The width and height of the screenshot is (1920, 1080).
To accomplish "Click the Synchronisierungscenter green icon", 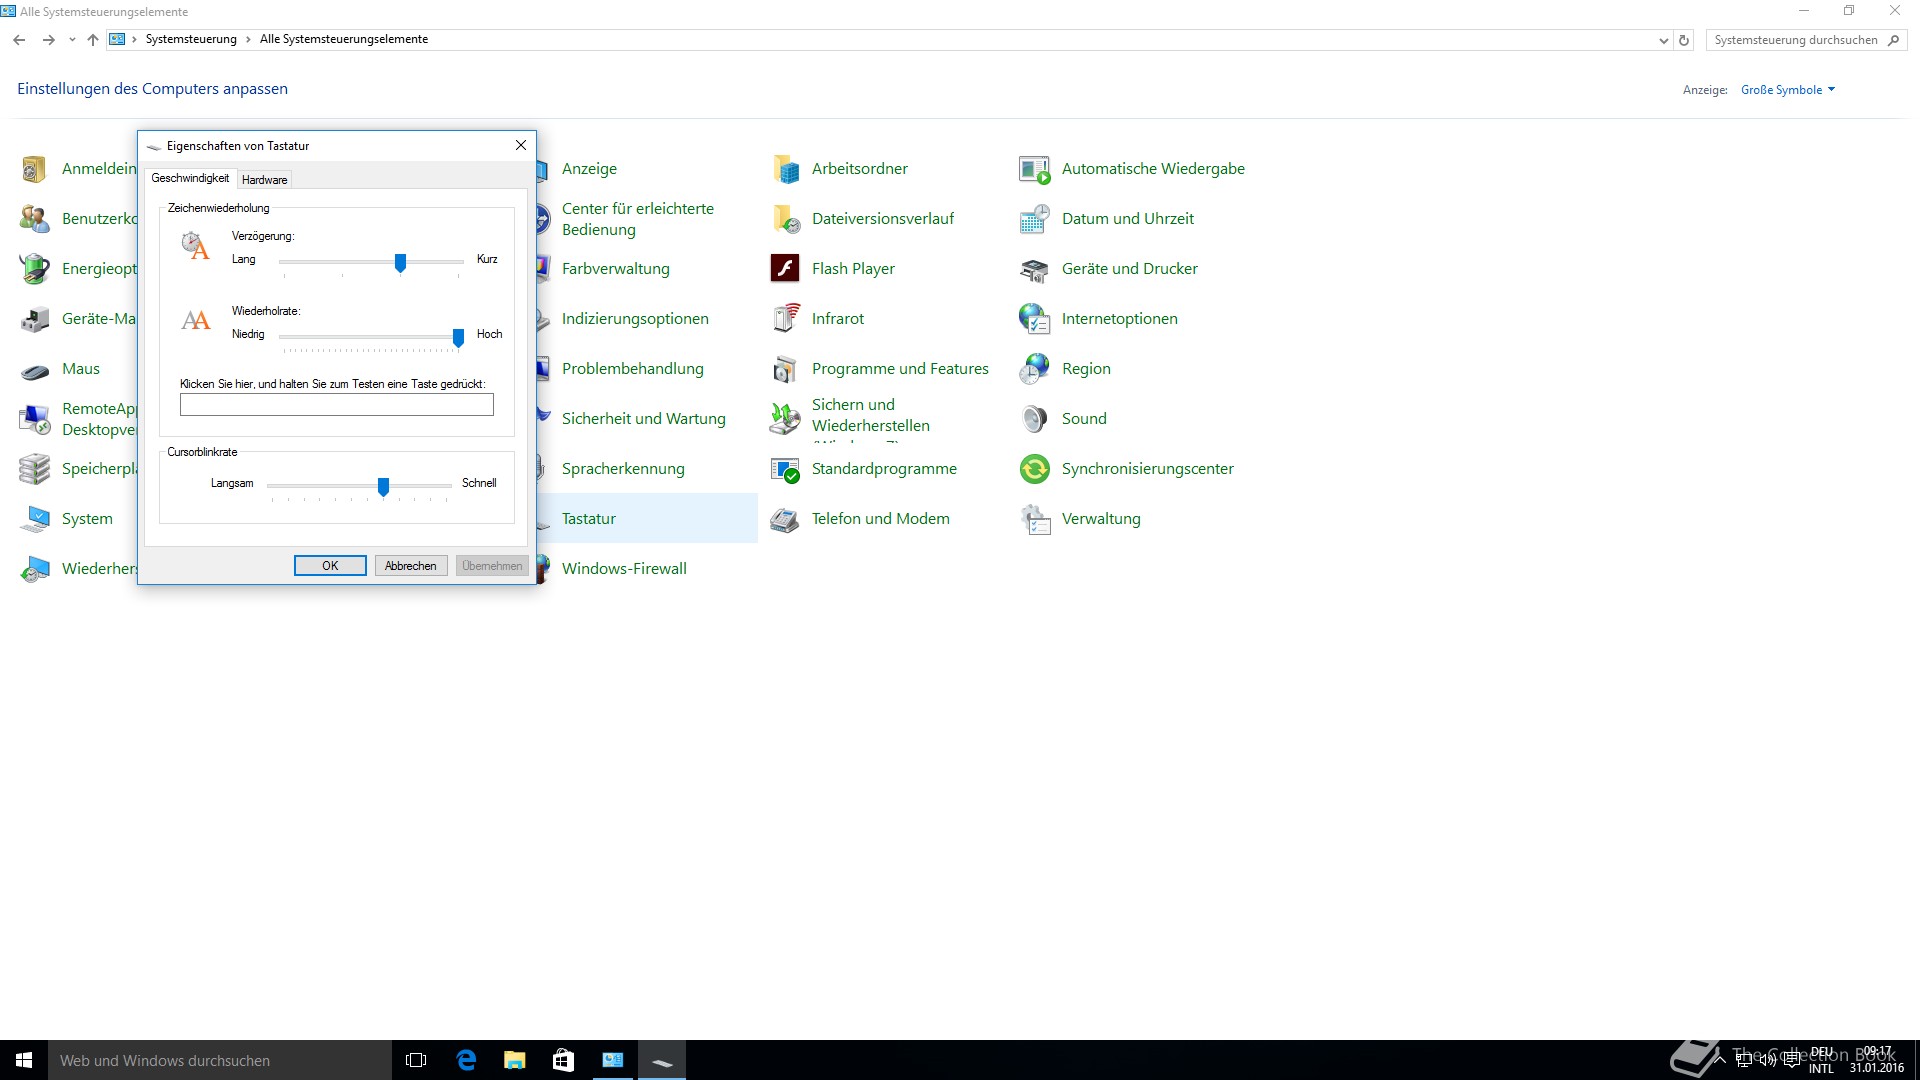I will click(1034, 468).
